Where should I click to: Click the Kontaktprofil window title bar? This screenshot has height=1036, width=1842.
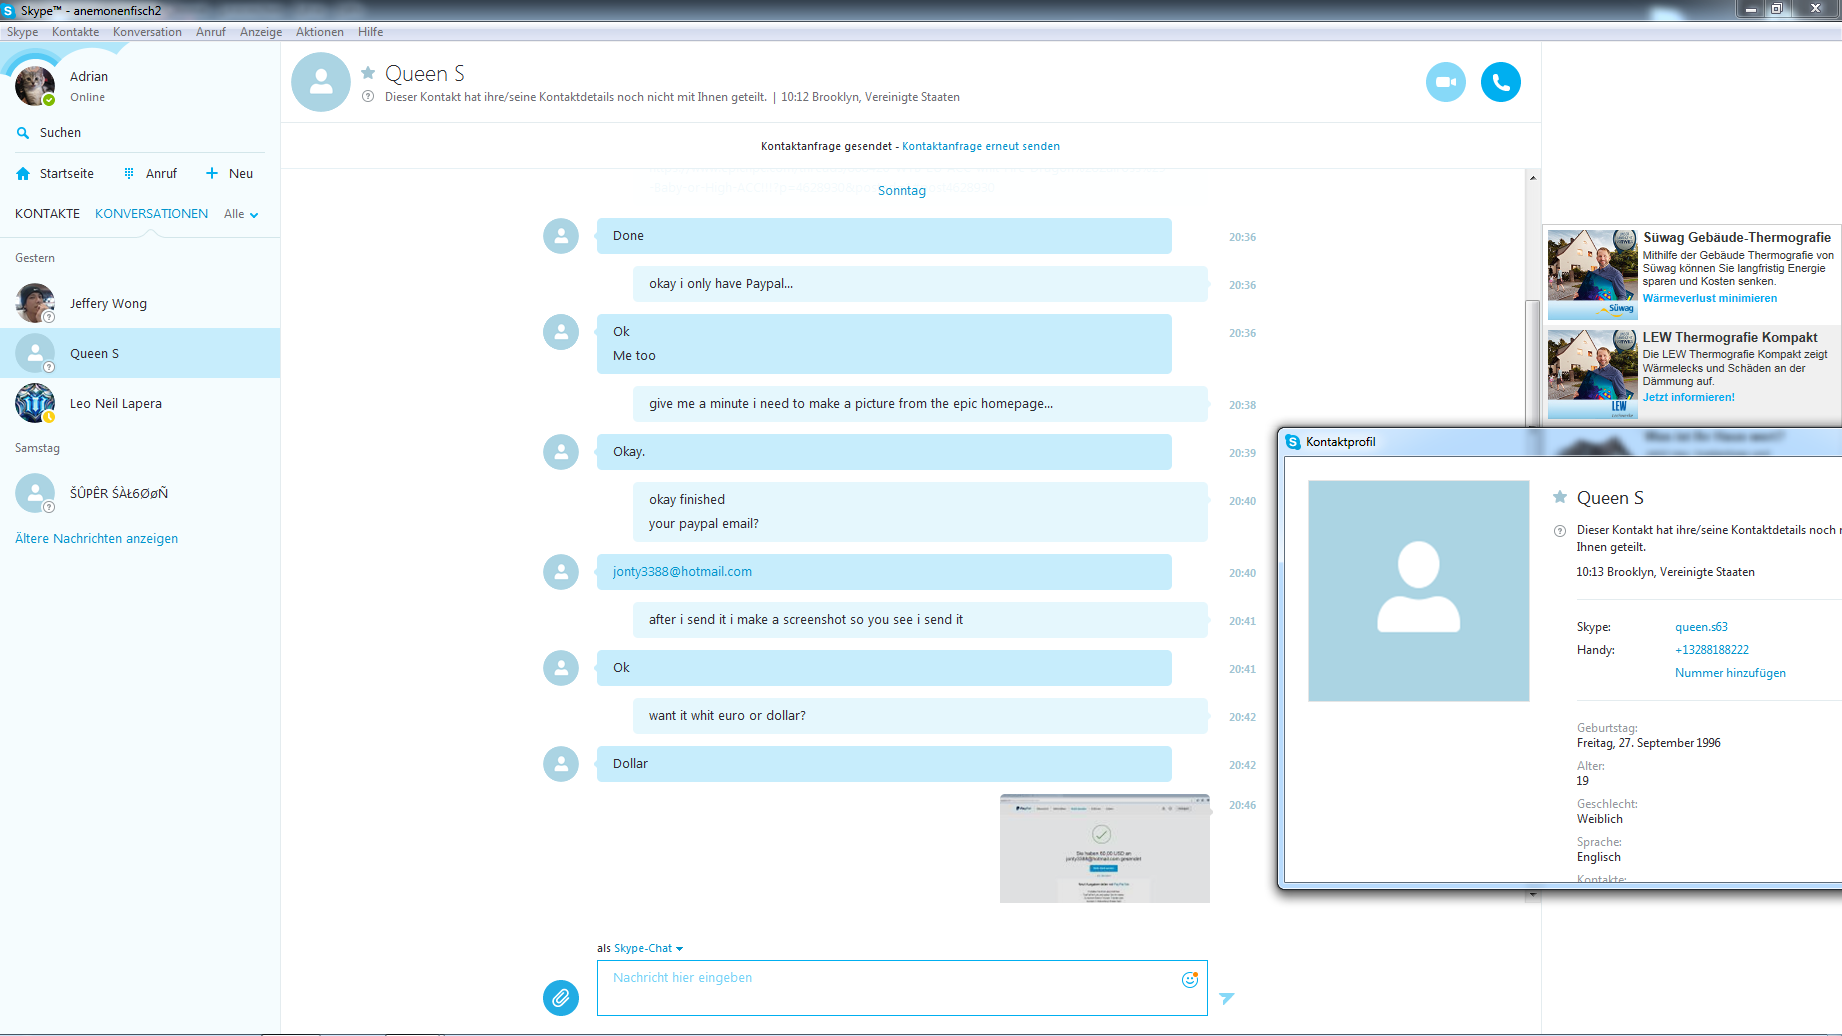pyautogui.click(x=1562, y=442)
